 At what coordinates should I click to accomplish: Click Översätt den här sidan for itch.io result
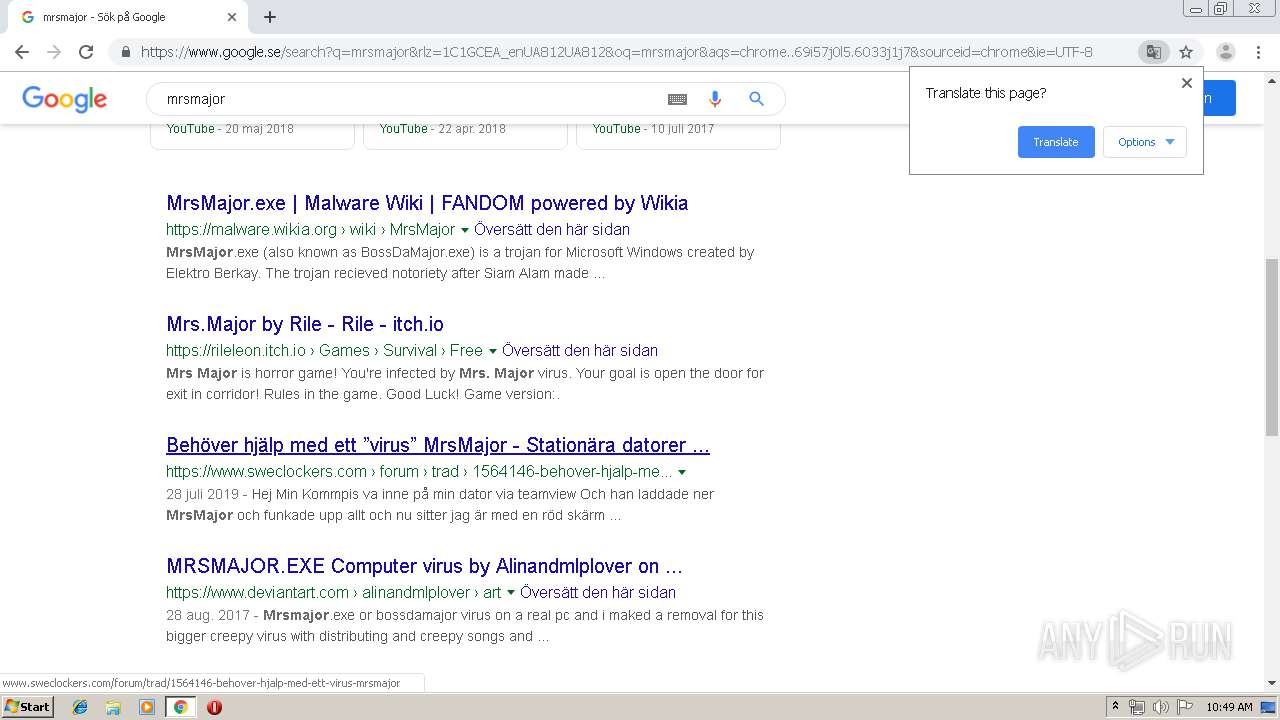coord(580,350)
